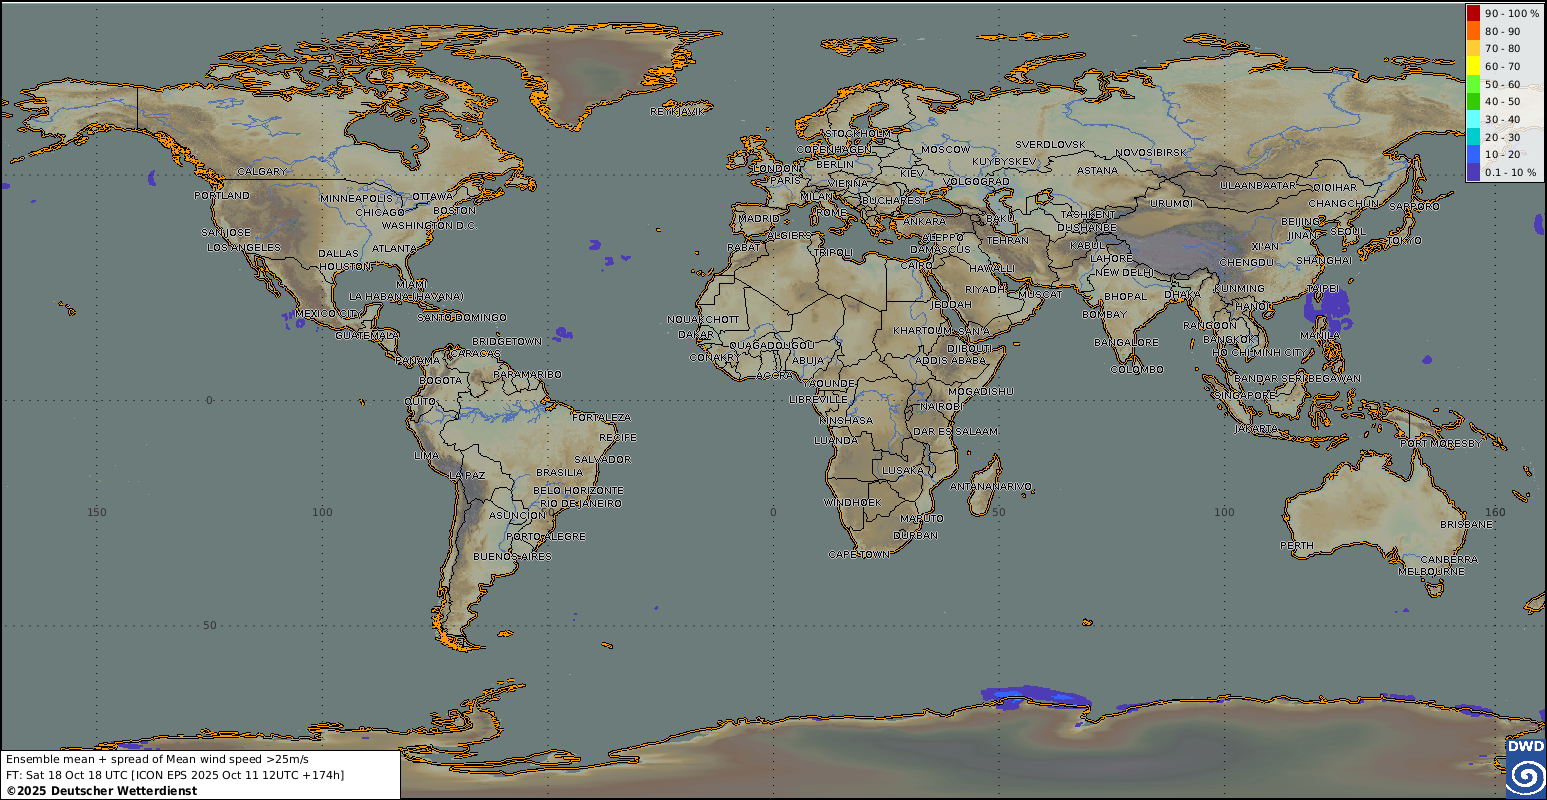
Task: Select the CAPETOWN label on the map
Action: click(858, 554)
